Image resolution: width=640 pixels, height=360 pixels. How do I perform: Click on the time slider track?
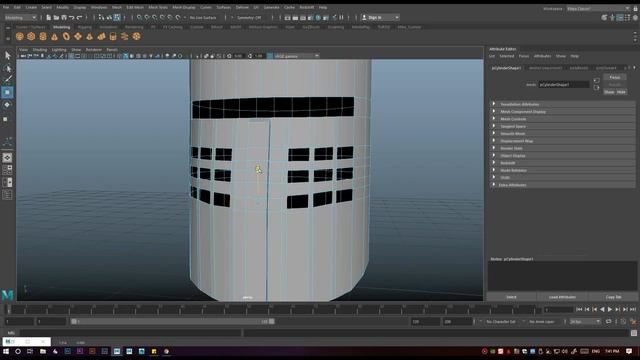[273, 309]
